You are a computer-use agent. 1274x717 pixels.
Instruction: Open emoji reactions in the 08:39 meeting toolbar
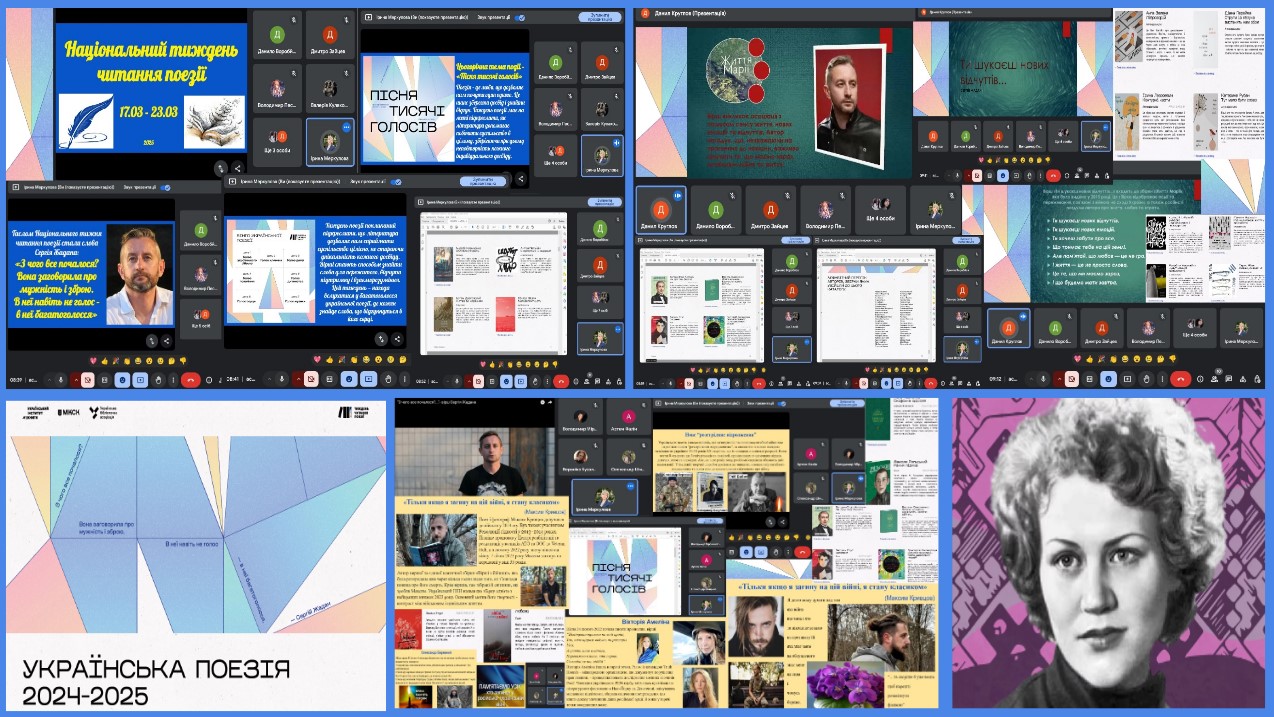click(x=122, y=380)
